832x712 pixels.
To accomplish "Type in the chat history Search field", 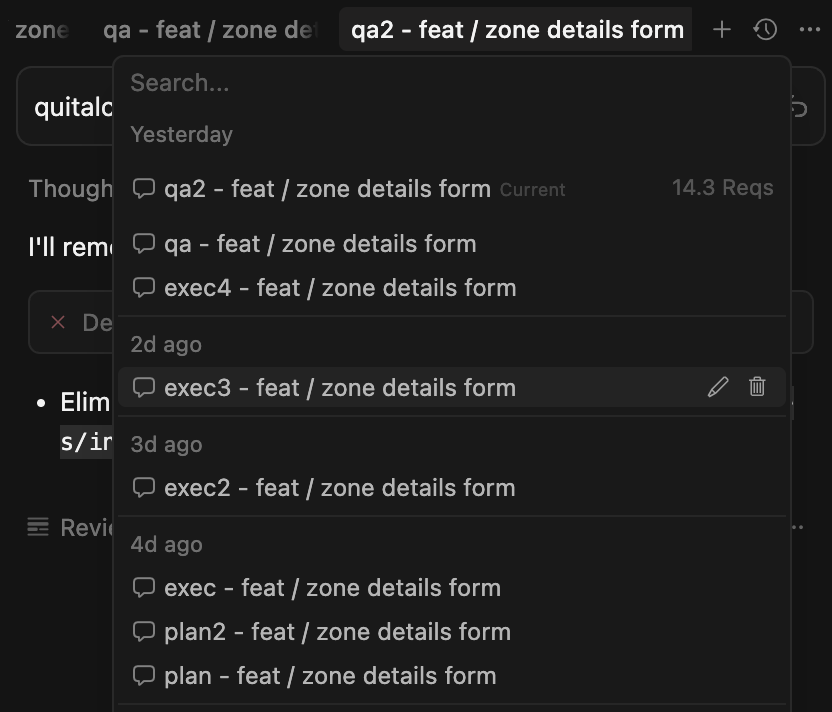I will click(x=450, y=83).
